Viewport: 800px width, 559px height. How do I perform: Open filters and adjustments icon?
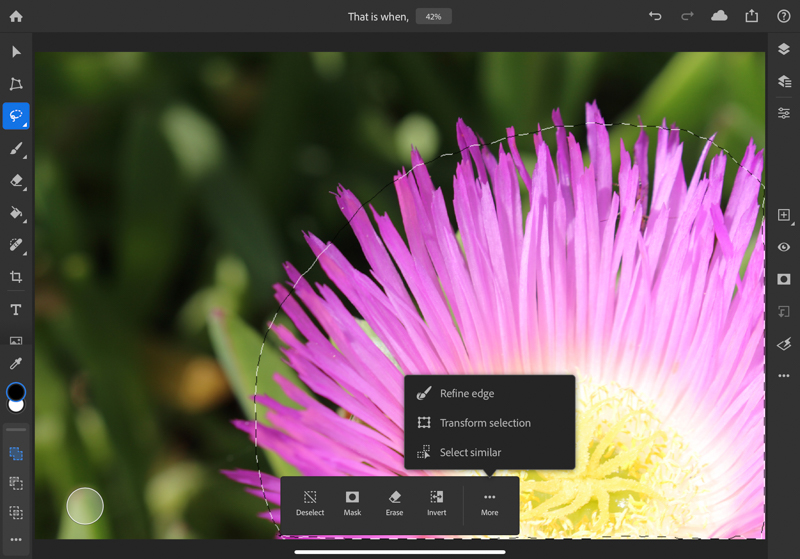click(x=784, y=344)
